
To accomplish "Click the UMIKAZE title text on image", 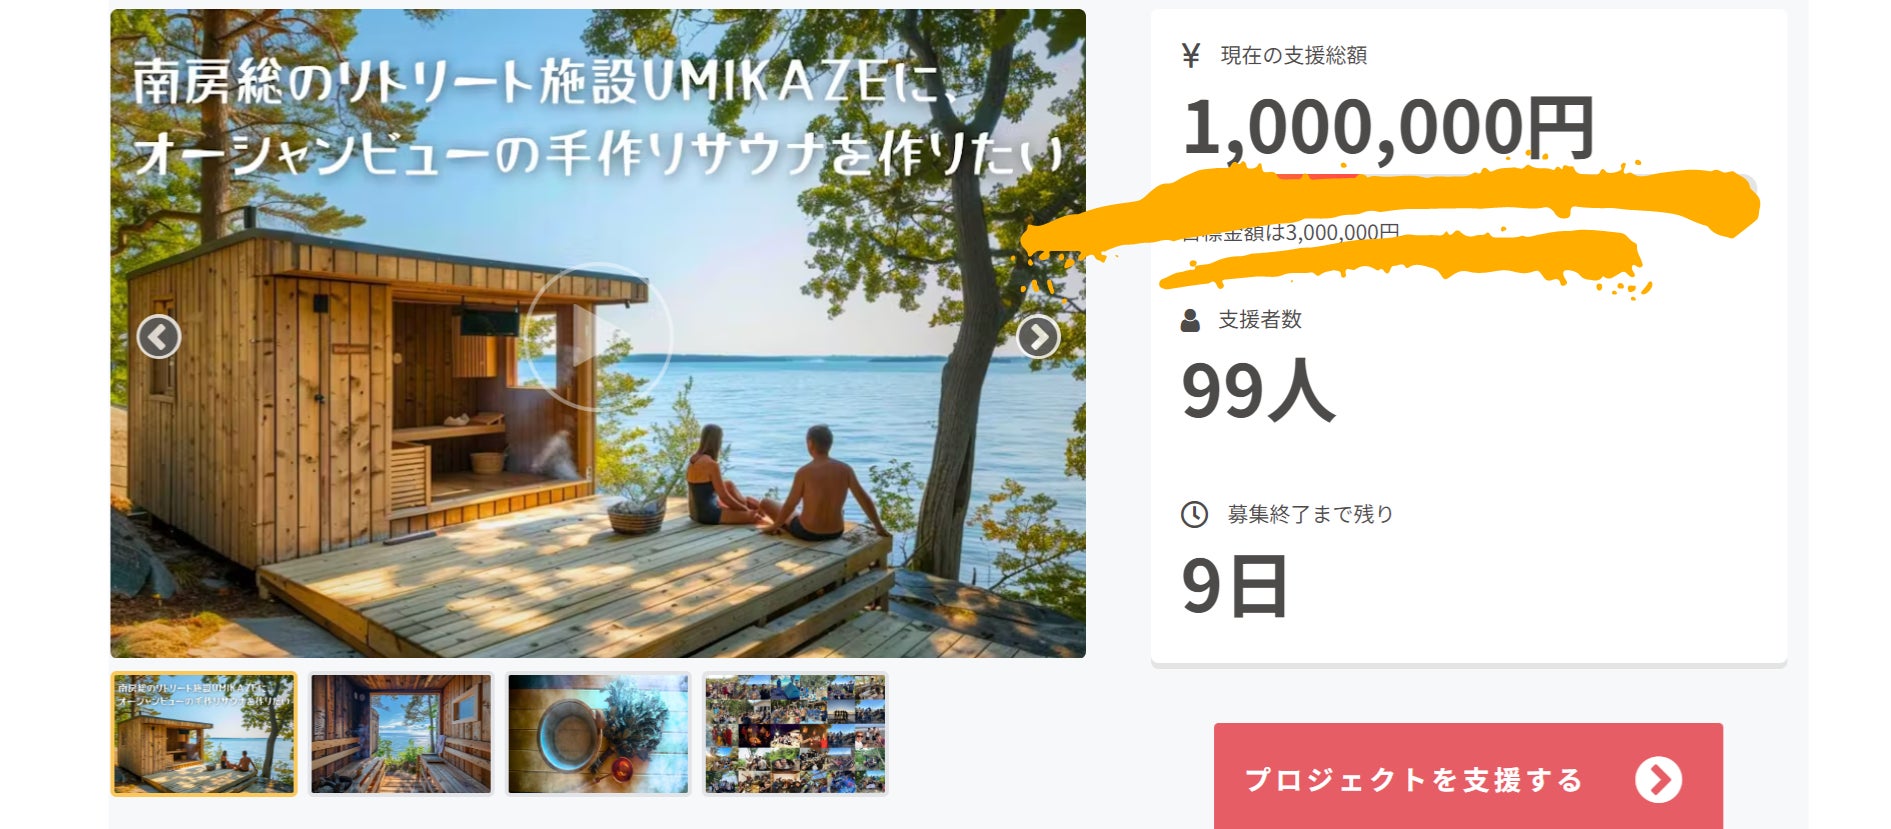I will pyautogui.click(x=763, y=82).
